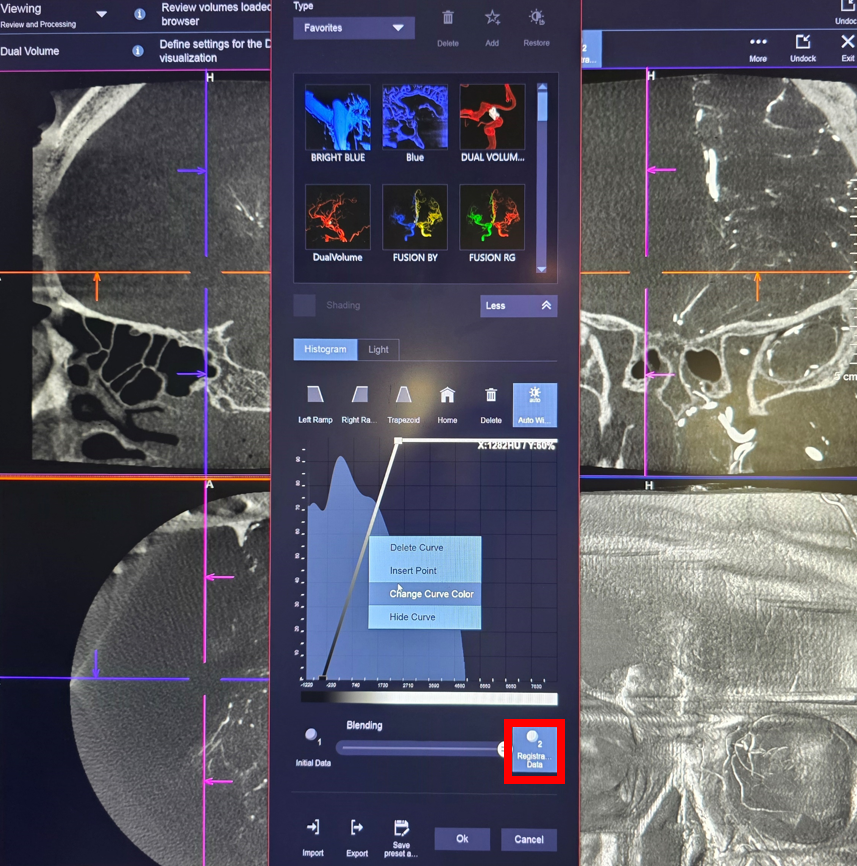Choose Change Curve Color from context menu
857x866 pixels.
coord(431,594)
